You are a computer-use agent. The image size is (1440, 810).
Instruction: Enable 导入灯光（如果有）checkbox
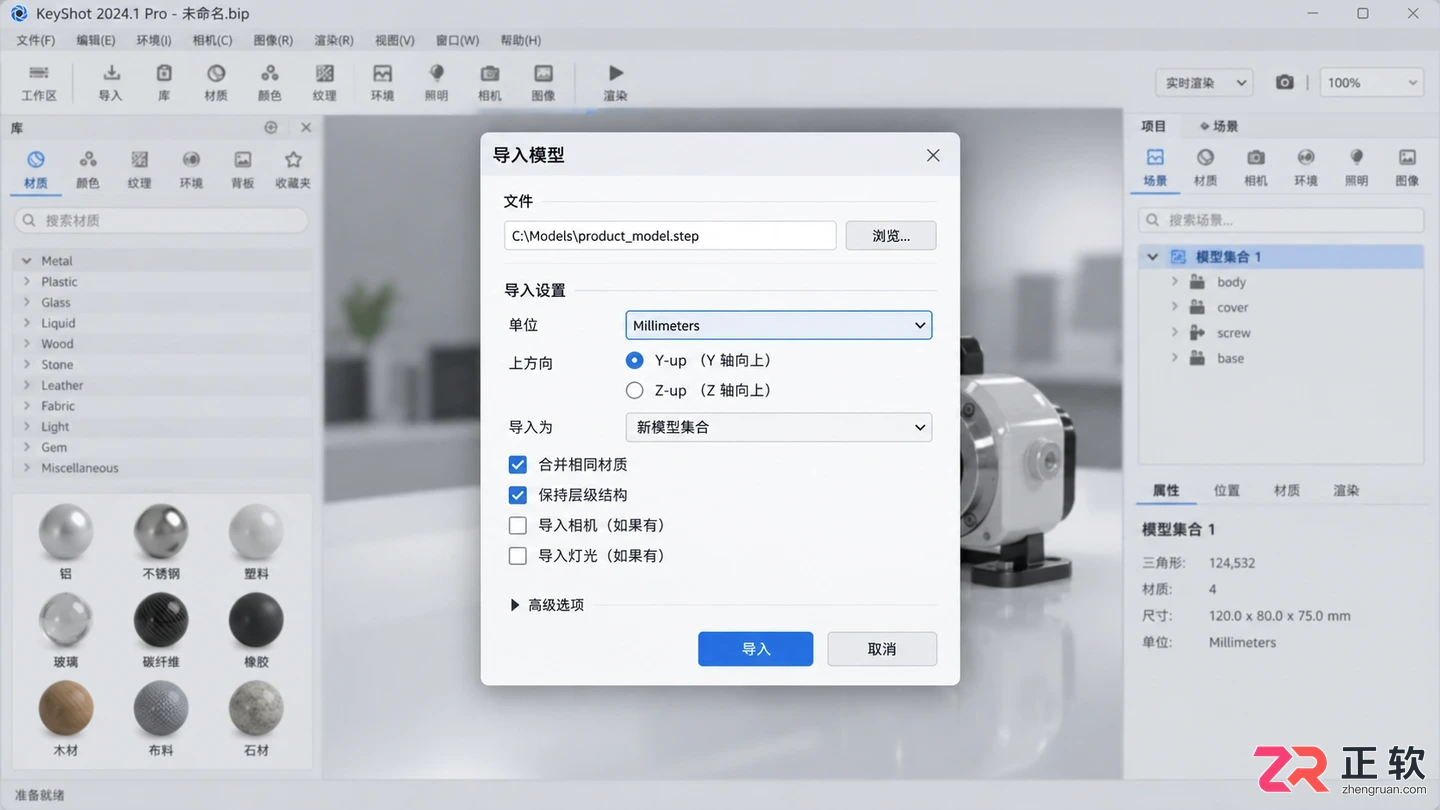tap(517, 556)
